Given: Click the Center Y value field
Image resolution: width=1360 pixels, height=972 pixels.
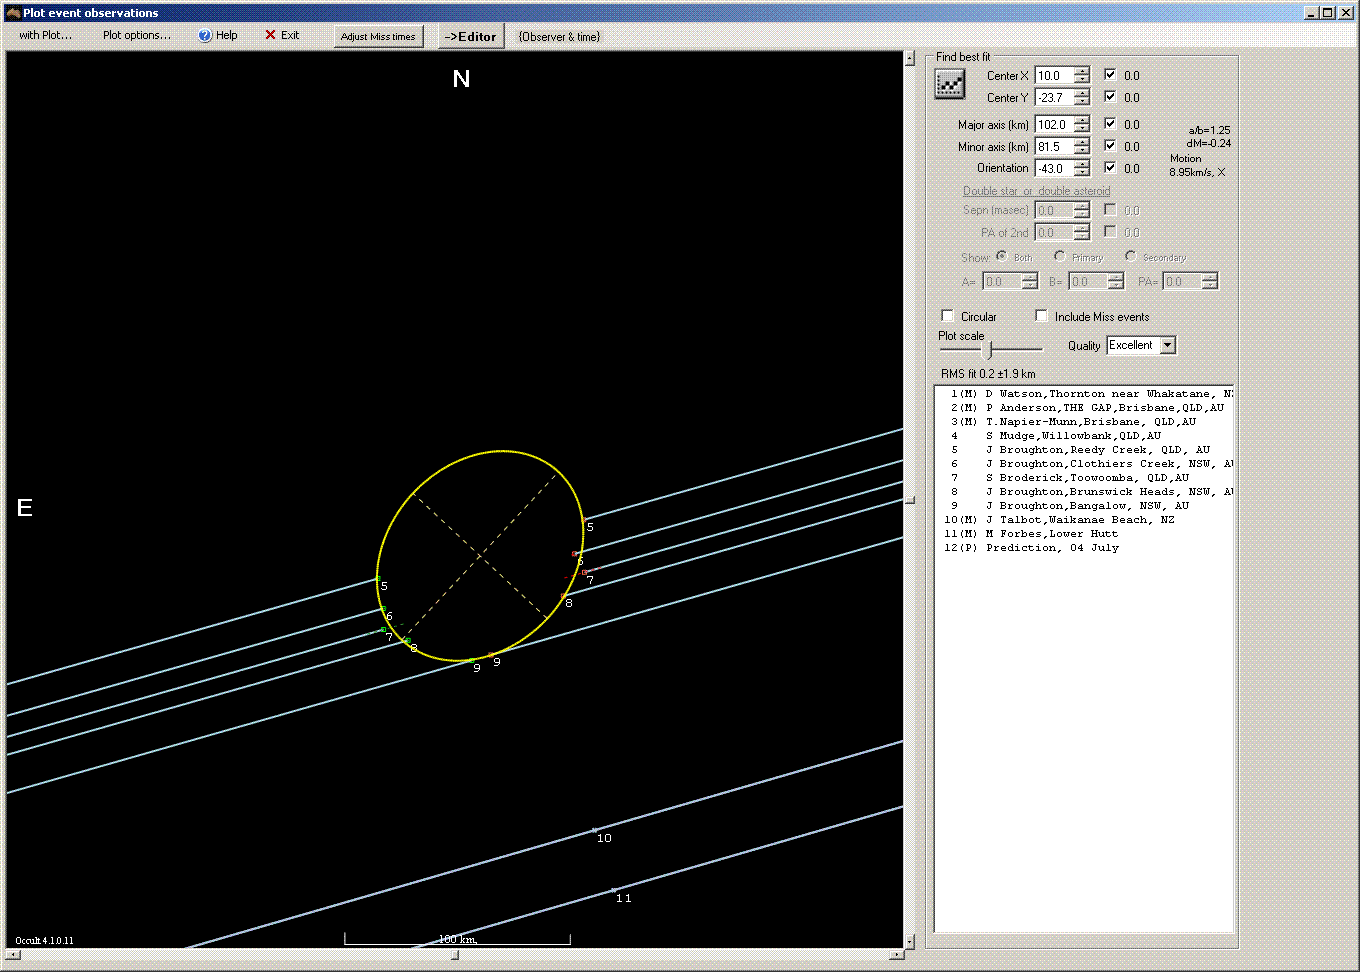Looking at the screenshot, I should 1054,97.
